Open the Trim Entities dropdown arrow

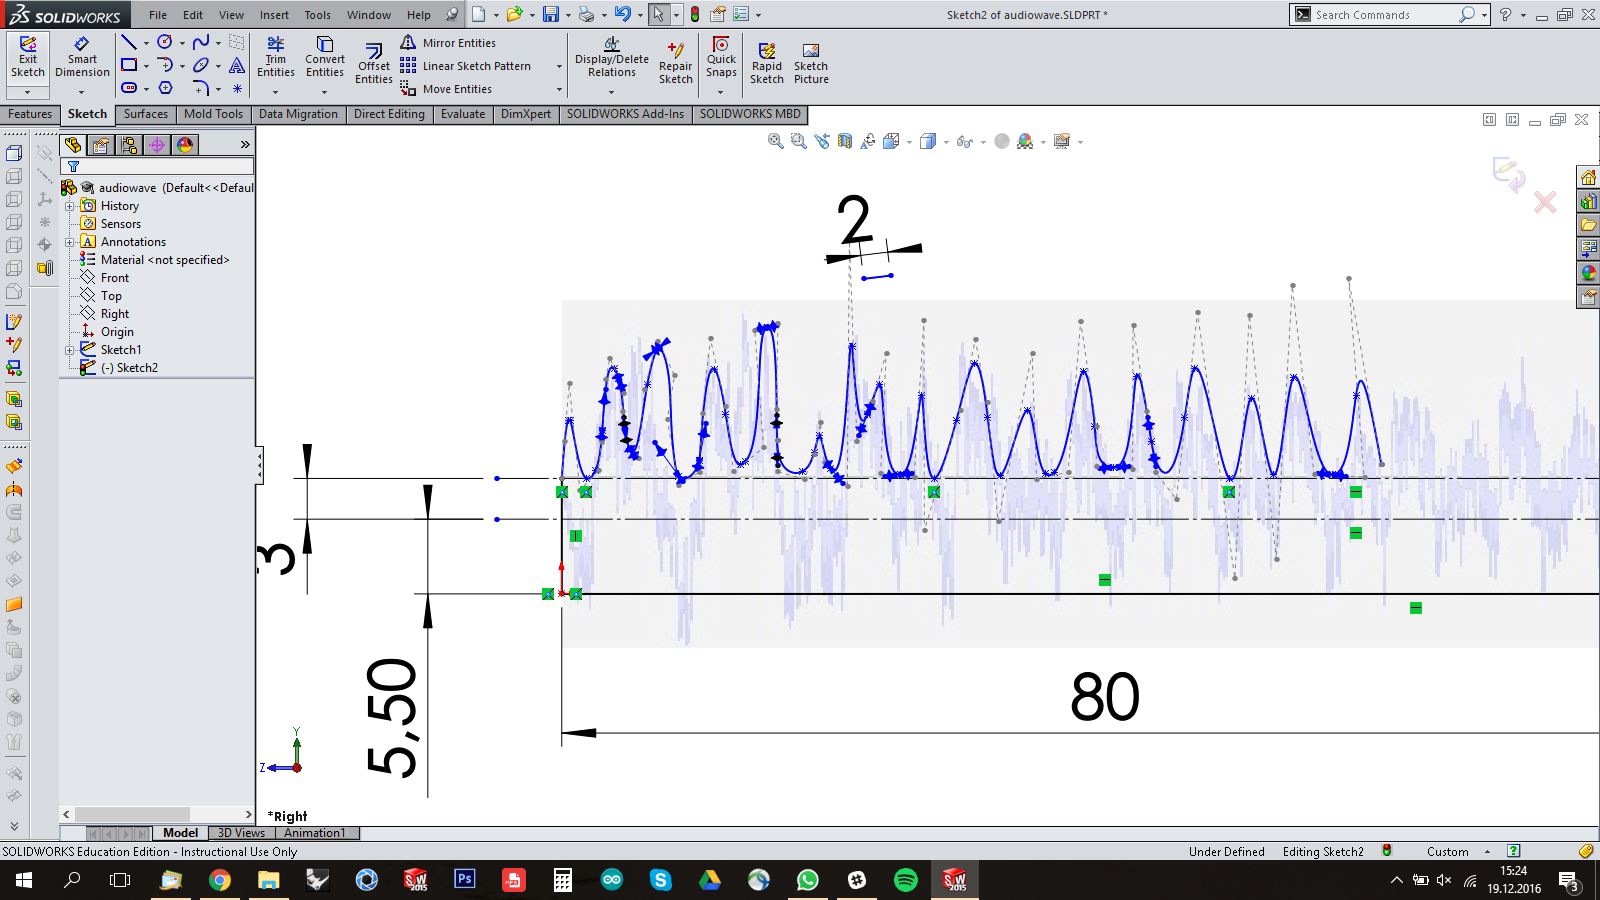tap(275, 92)
